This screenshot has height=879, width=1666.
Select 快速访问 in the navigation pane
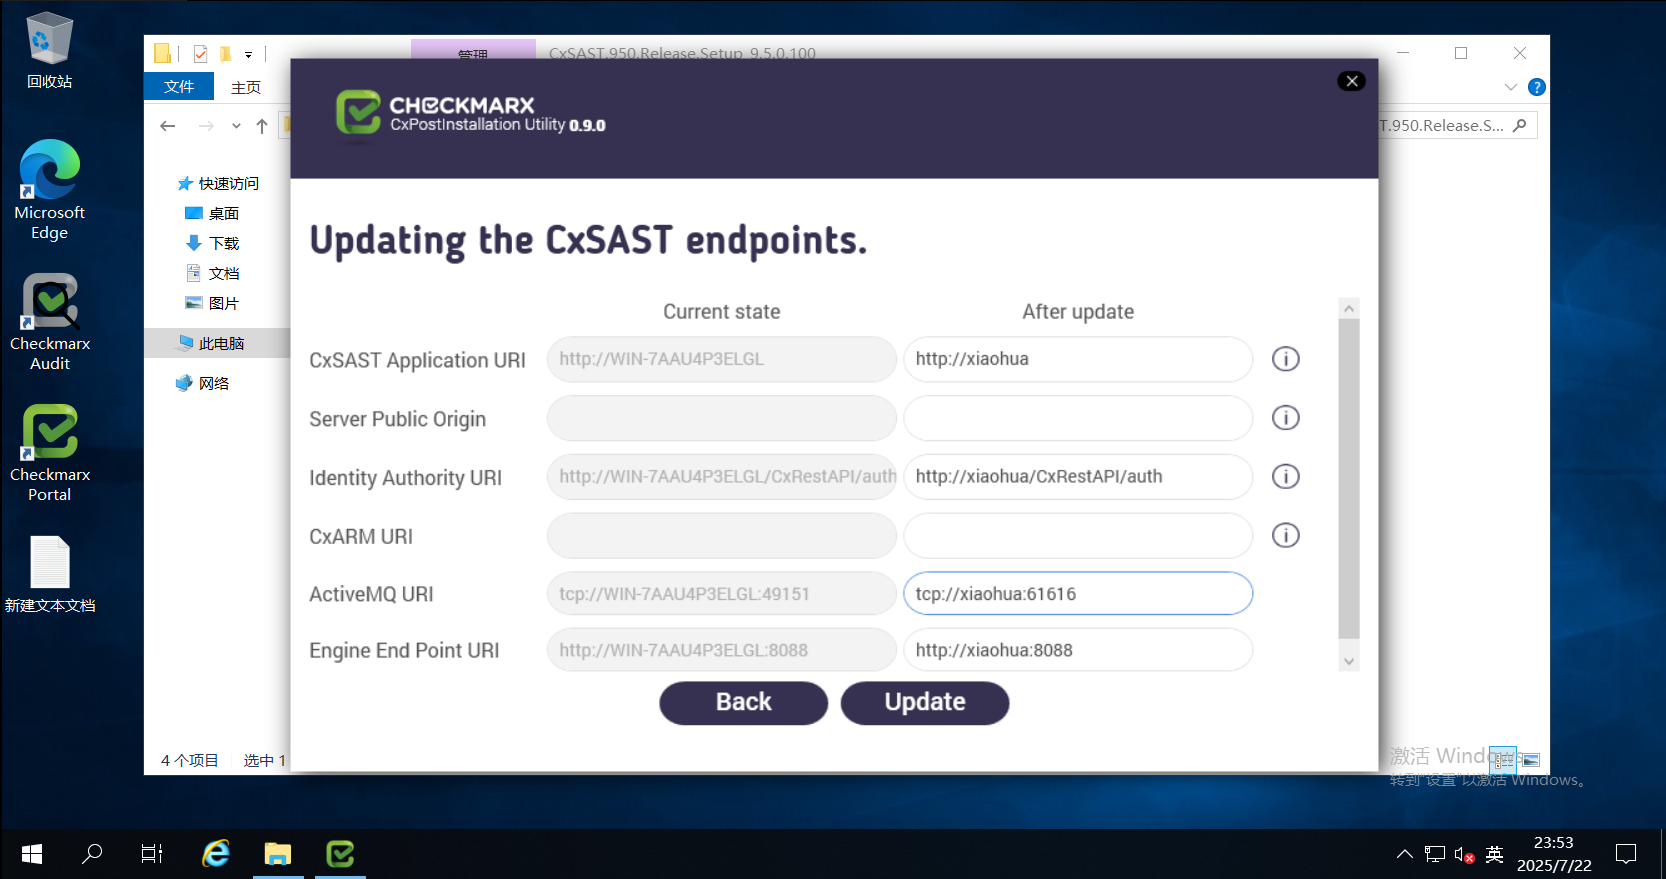coord(218,183)
